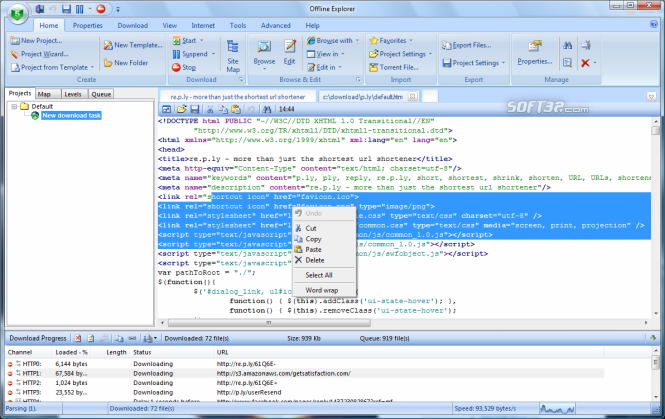This screenshot has height=419, width=665.
Task: Toggle Word wrap in the context menu
Action: point(324,291)
